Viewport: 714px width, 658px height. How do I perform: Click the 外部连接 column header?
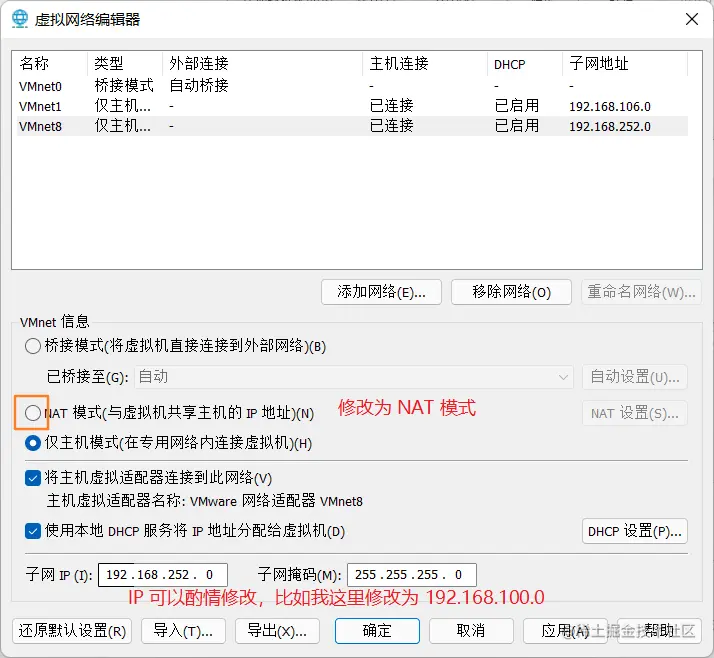[263, 63]
